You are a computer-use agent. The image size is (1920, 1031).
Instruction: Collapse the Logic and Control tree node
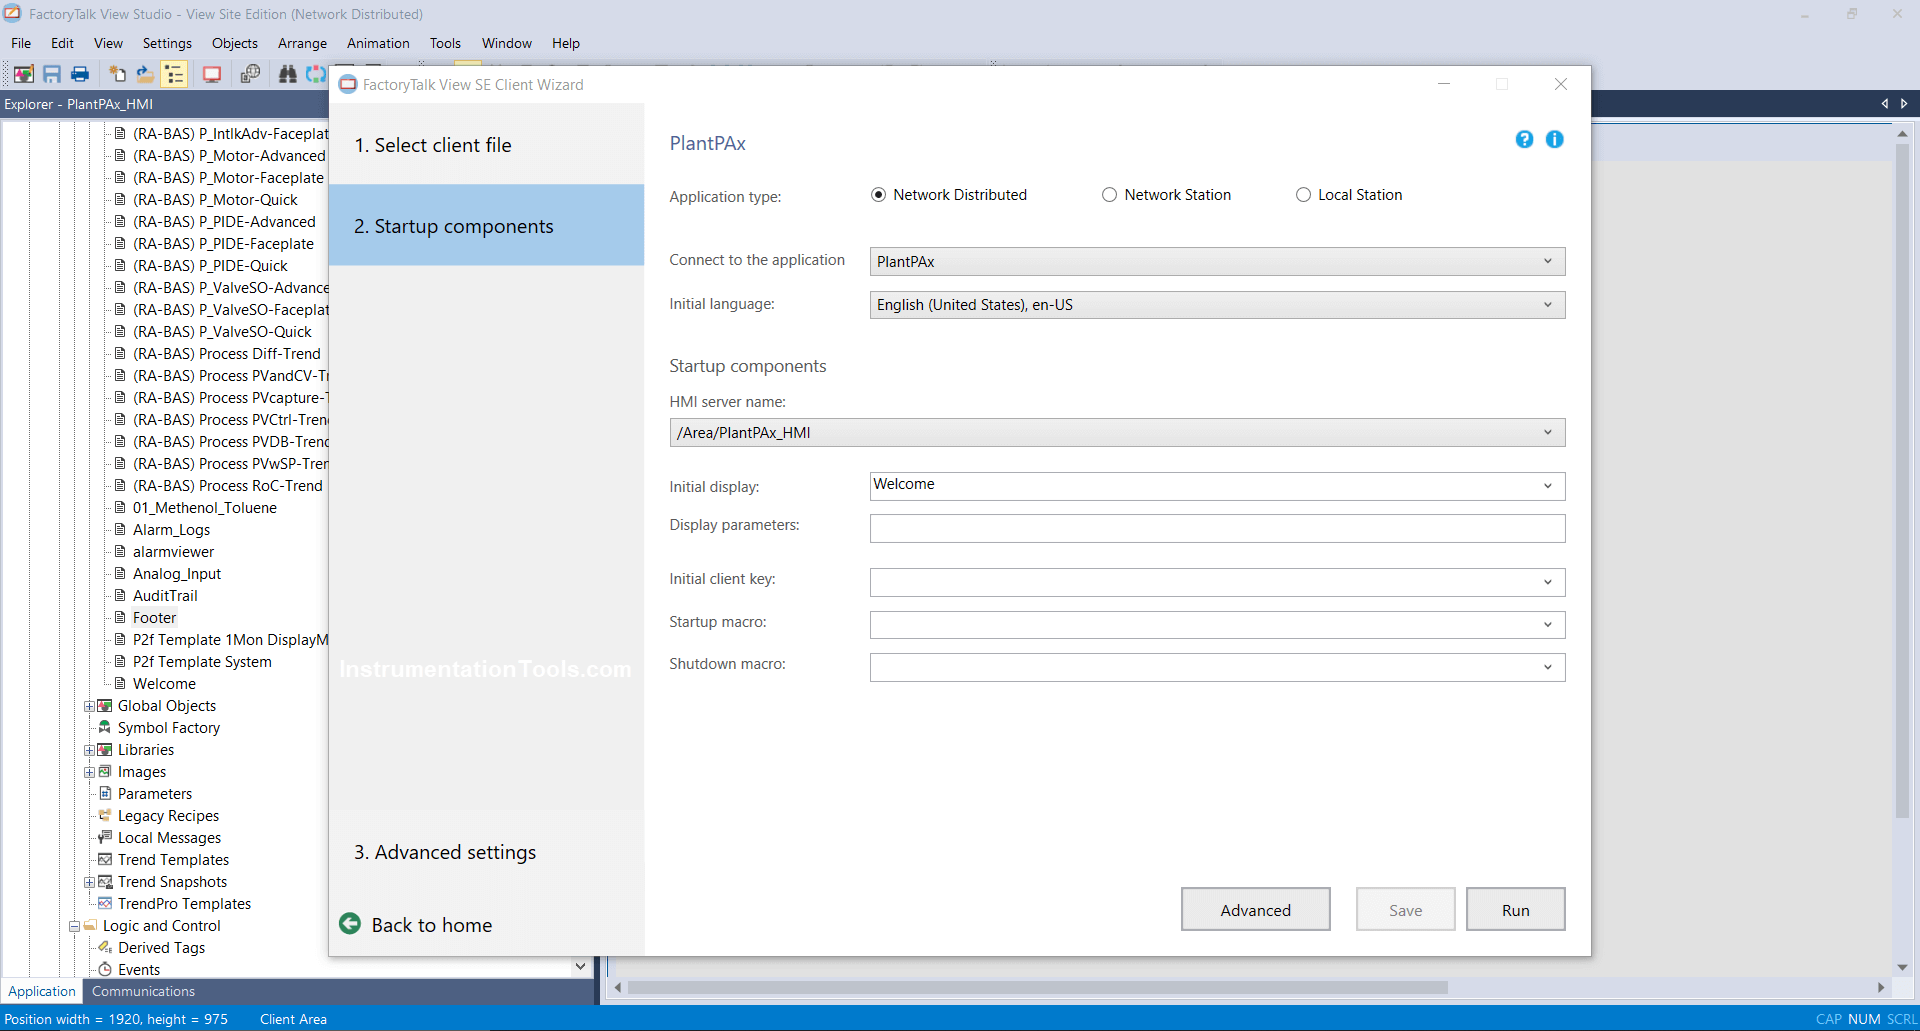pyautogui.click(x=74, y=926)
